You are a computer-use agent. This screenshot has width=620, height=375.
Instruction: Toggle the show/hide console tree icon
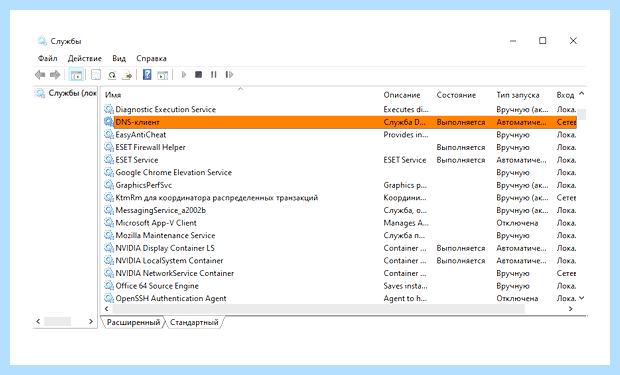coord(76,74)
